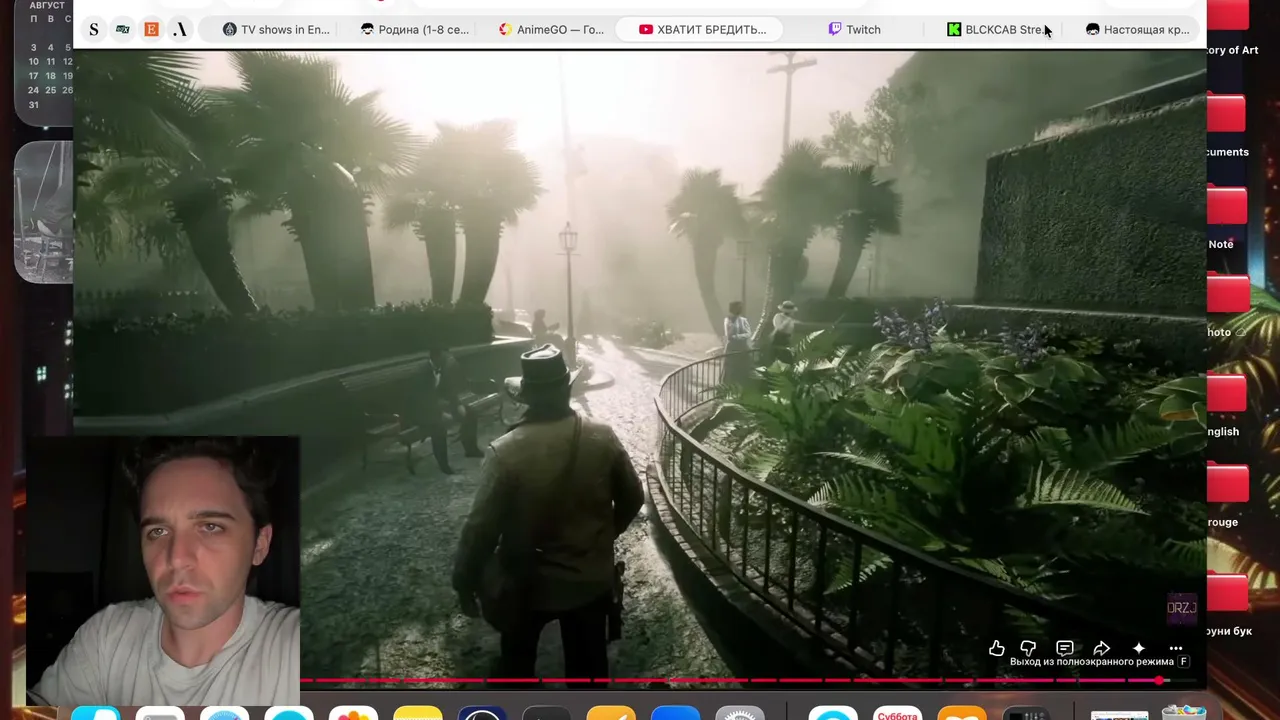Open the pinned tab with the orange E icon
Screen dimensions: 1280x720
click(x=151, y=29)
